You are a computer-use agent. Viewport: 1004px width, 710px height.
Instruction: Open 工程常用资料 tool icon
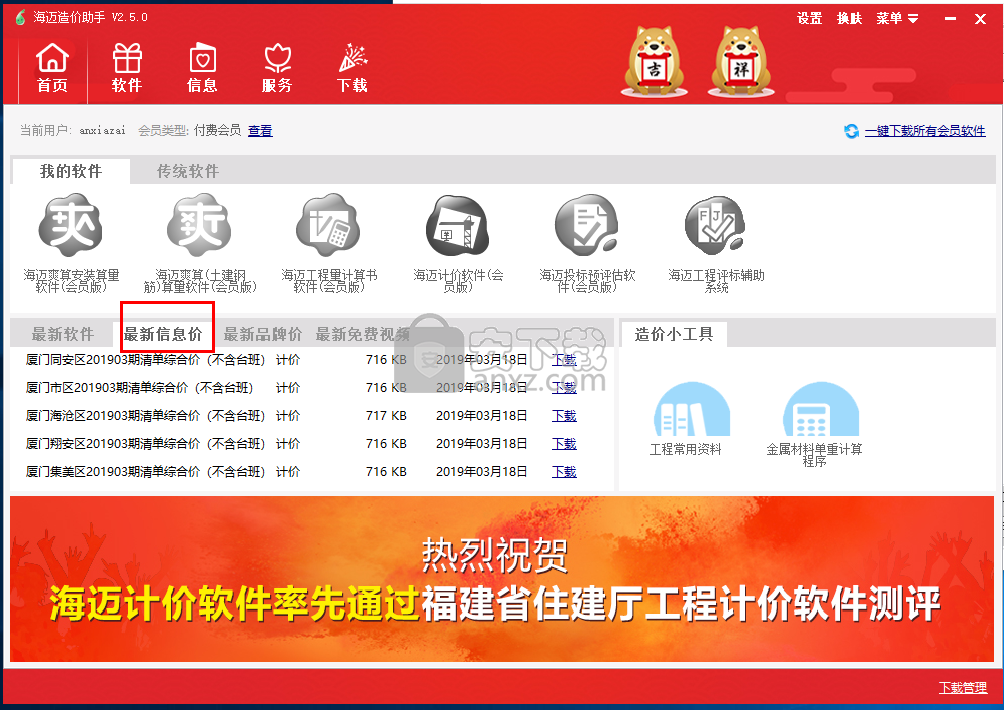coord(692,410)
